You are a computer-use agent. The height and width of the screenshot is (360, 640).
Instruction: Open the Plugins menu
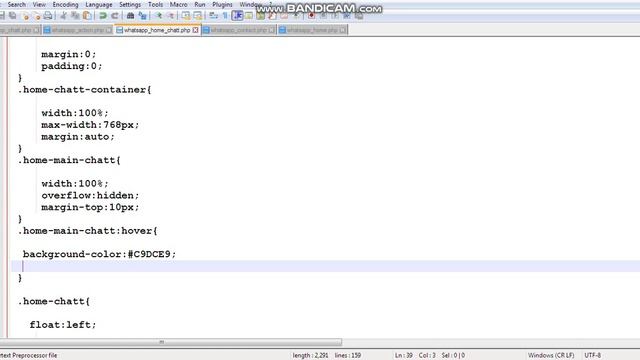coord(222,4)
